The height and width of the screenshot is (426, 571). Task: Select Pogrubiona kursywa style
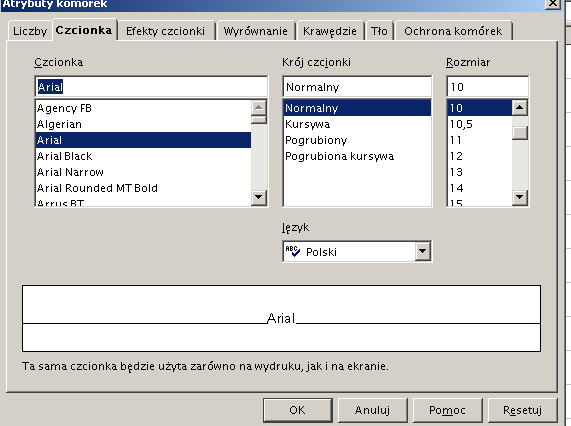click(357, 156)
